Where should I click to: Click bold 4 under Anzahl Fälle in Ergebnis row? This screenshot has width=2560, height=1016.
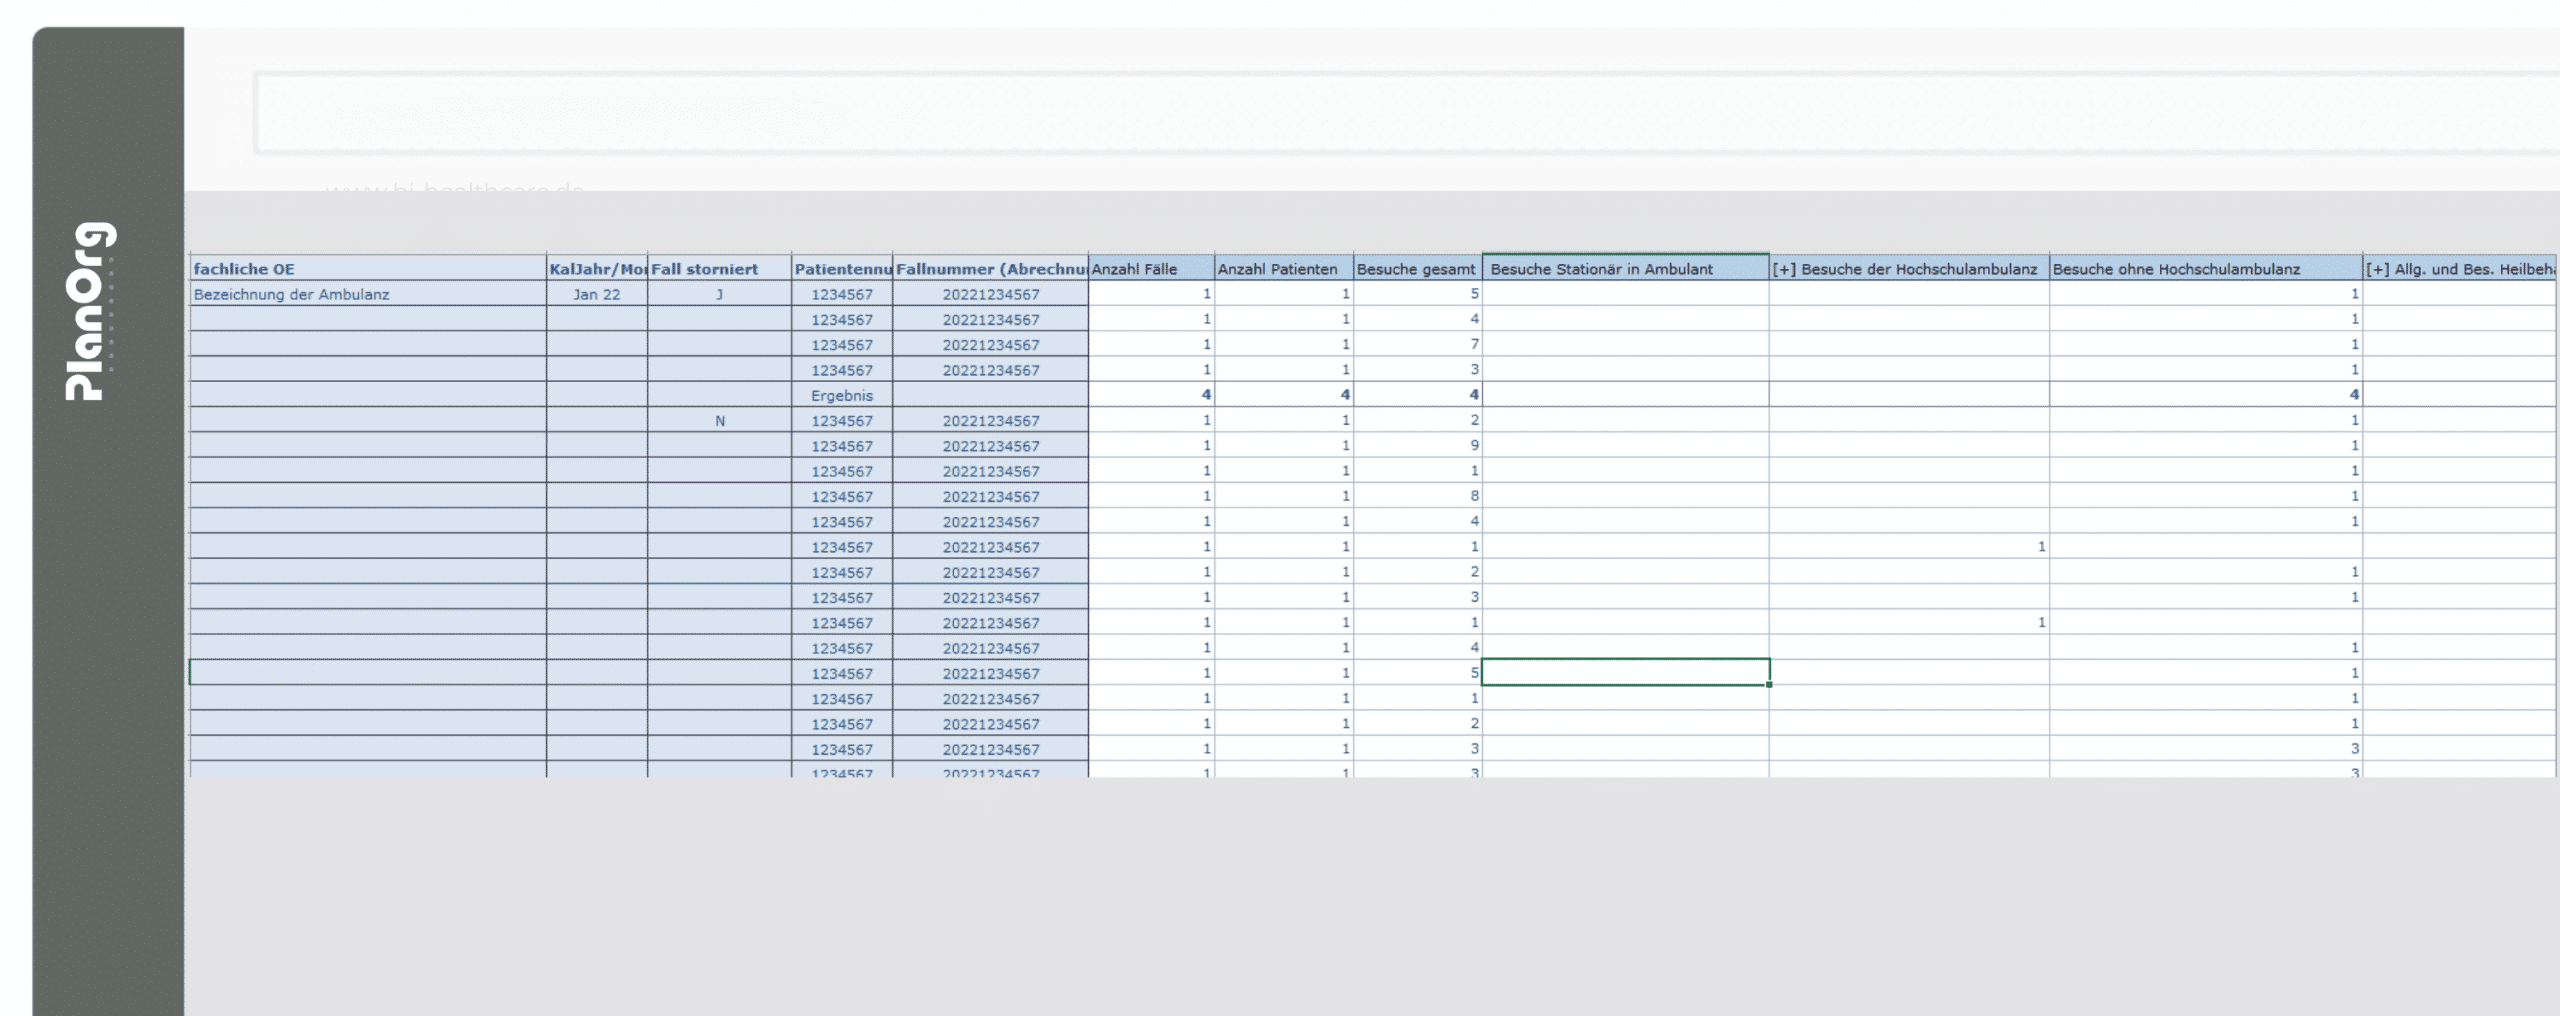coord(1151,395)
